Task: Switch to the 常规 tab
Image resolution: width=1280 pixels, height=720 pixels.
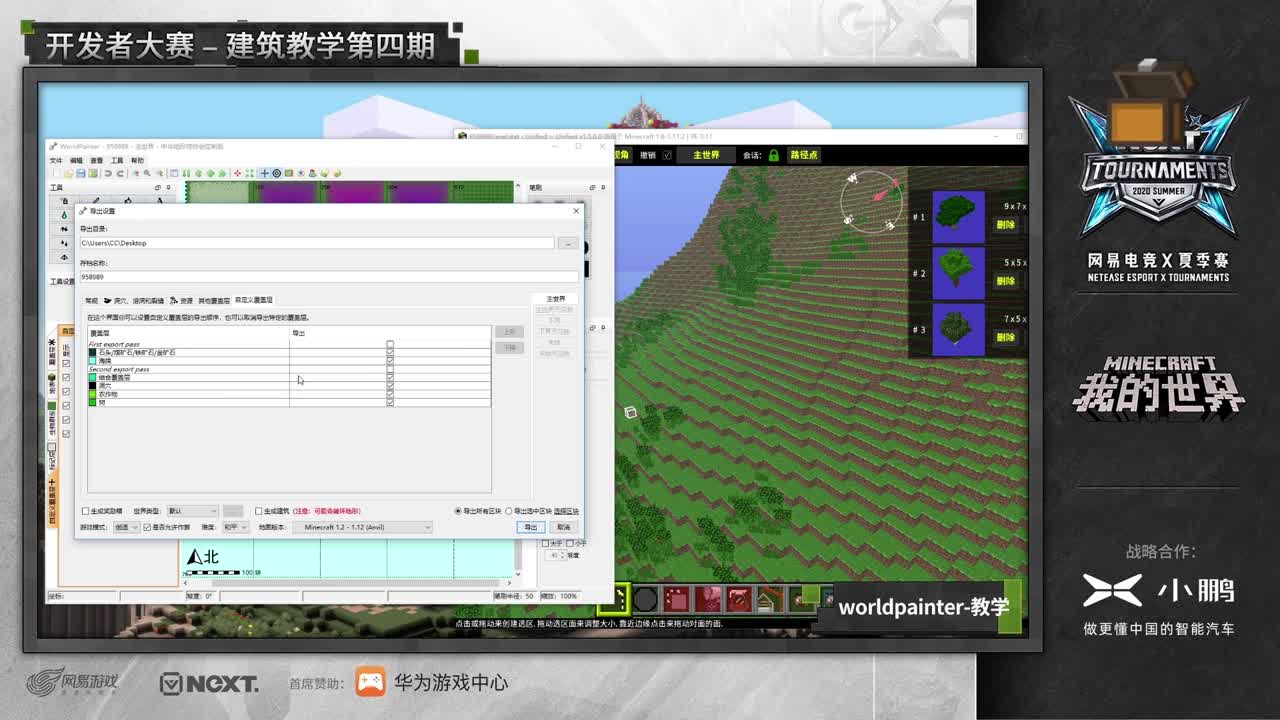Action: pyautogui.click(x=92, y=300)
